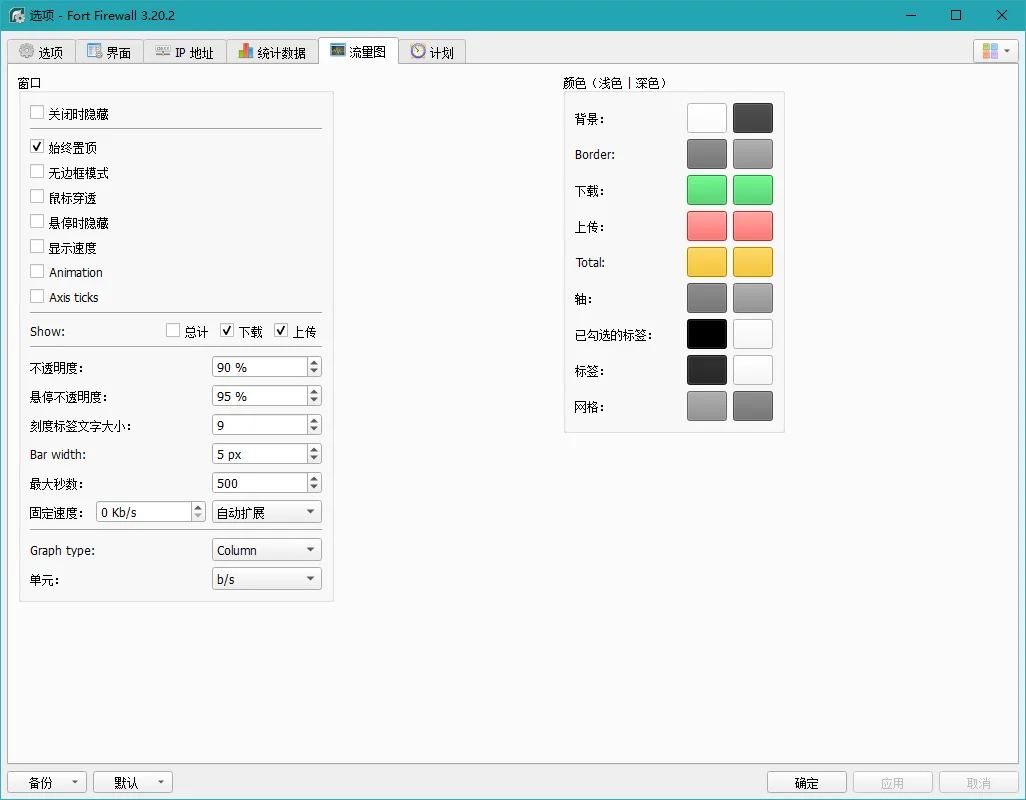Viewport: 1026px width, 800px height.
Task: Change the light Total yellow swatch
Action: [707, 262]
